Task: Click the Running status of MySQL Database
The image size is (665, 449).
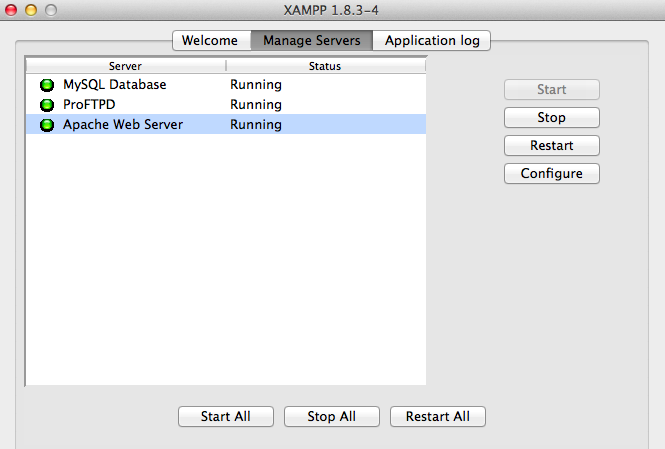Action: [256, 85]
